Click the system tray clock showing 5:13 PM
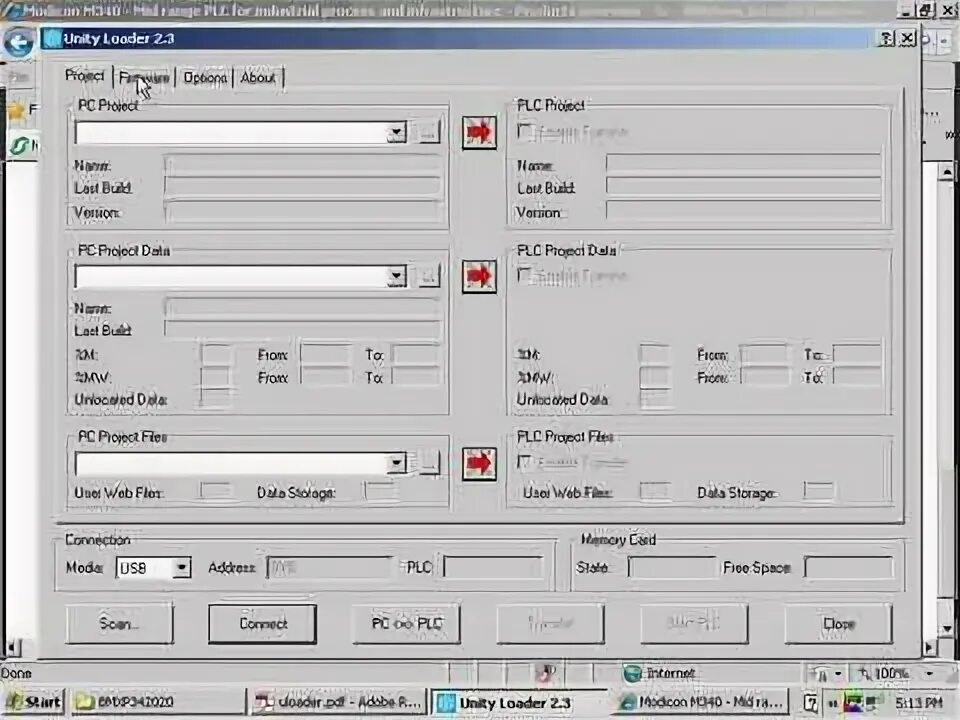Viewport: 960px width, 720px height. click(918, 702)
